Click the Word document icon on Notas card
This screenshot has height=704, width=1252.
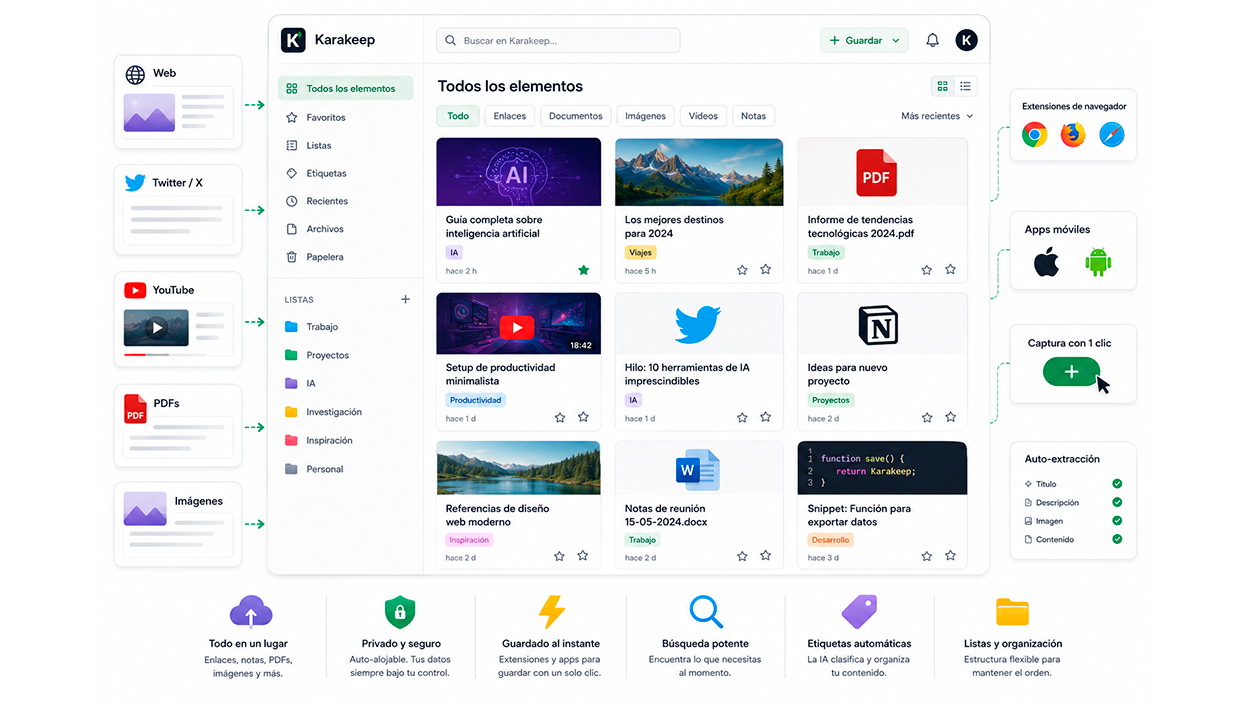(697, 470)
